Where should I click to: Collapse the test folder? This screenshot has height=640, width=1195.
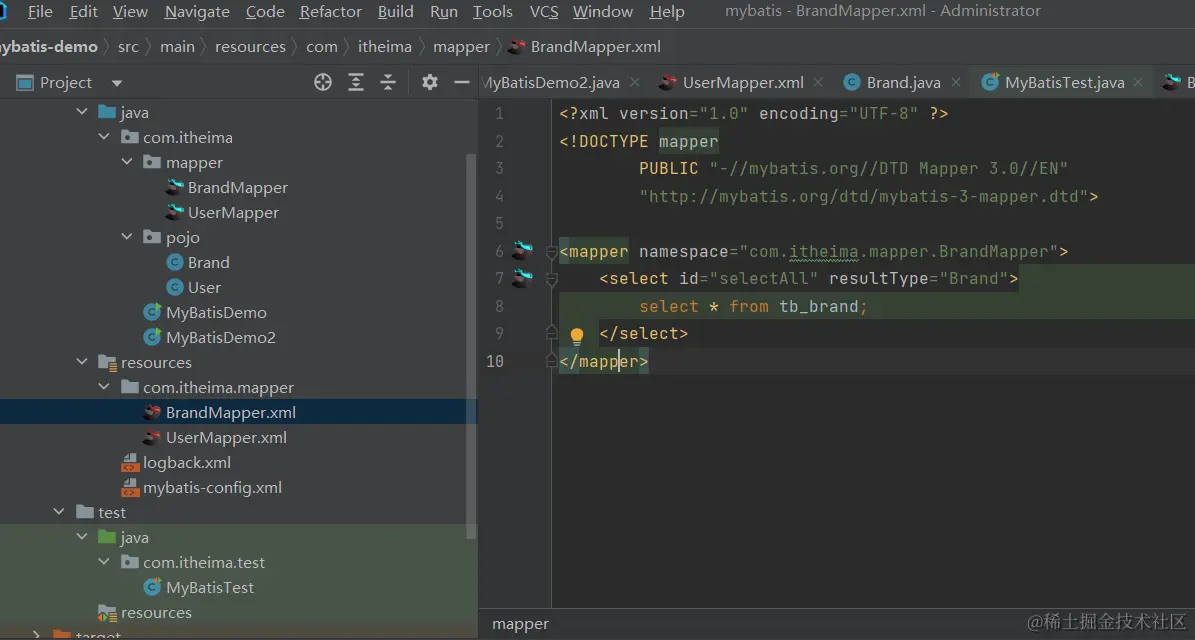pyautogui.click(x=59, y=512)
